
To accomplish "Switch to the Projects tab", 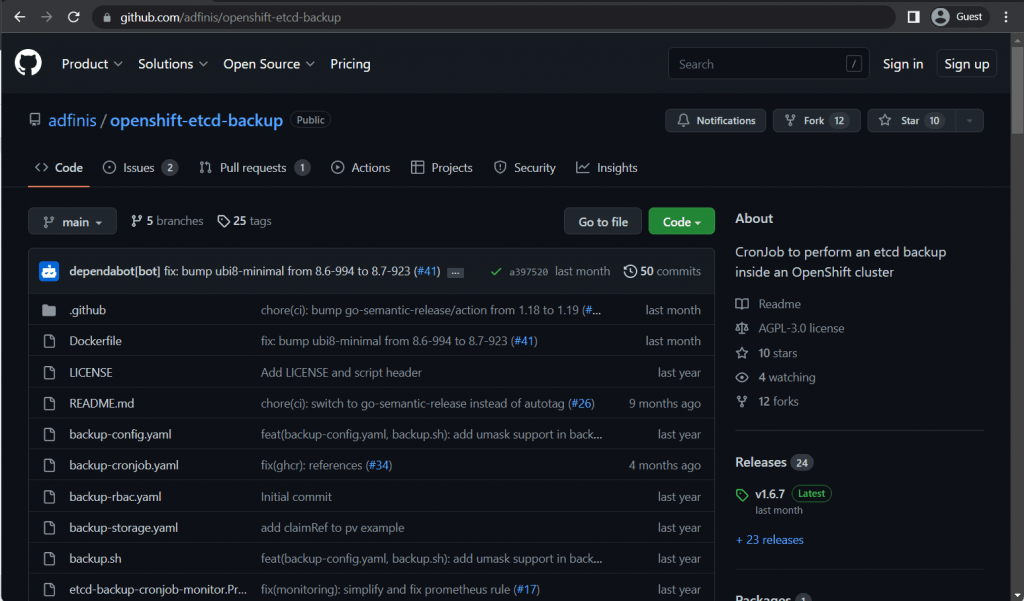I will tap(441, 168).
